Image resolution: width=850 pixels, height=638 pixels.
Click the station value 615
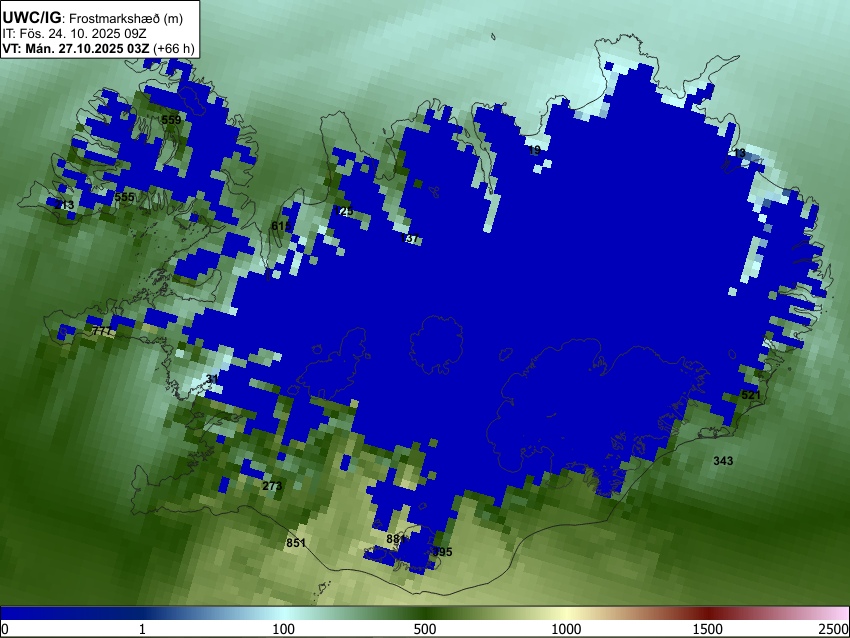[x=281, y=225]
